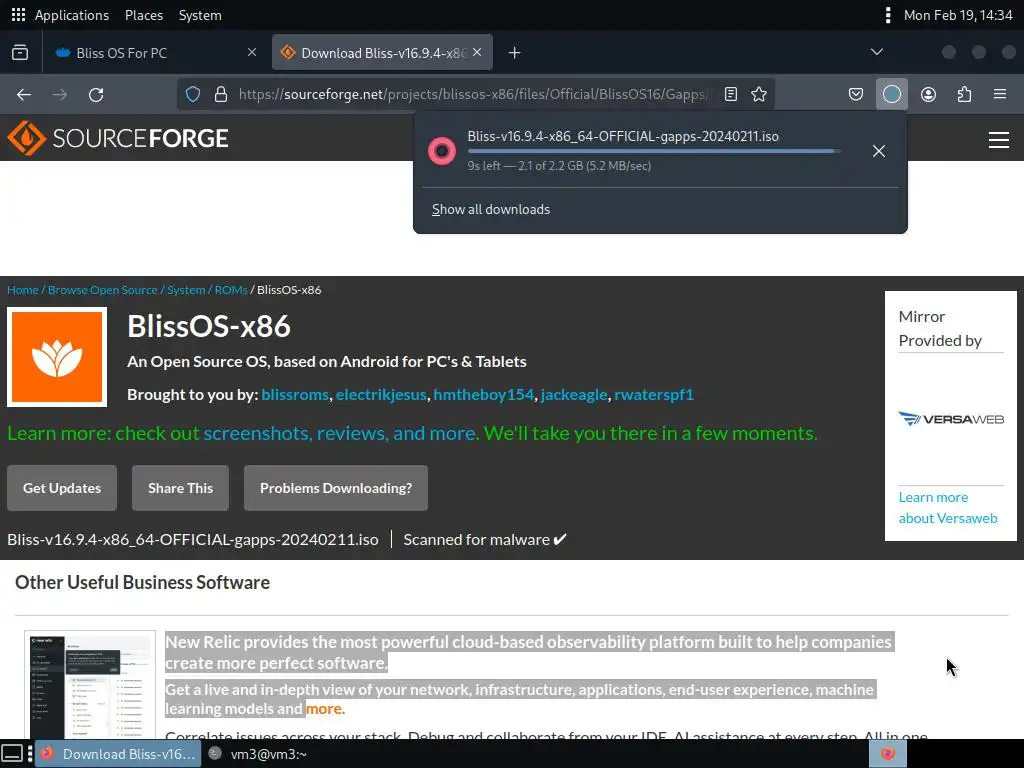
Task: Open the Firefox account icon
Action: tap(928, 95)
